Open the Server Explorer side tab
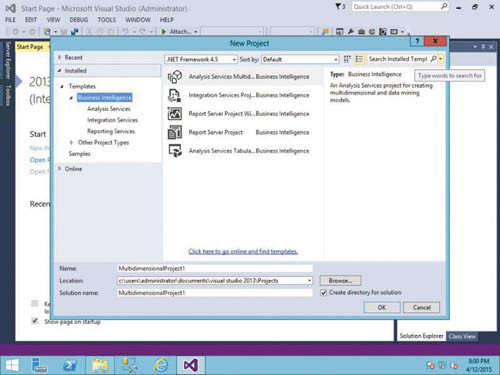 (x=8, y=60)
